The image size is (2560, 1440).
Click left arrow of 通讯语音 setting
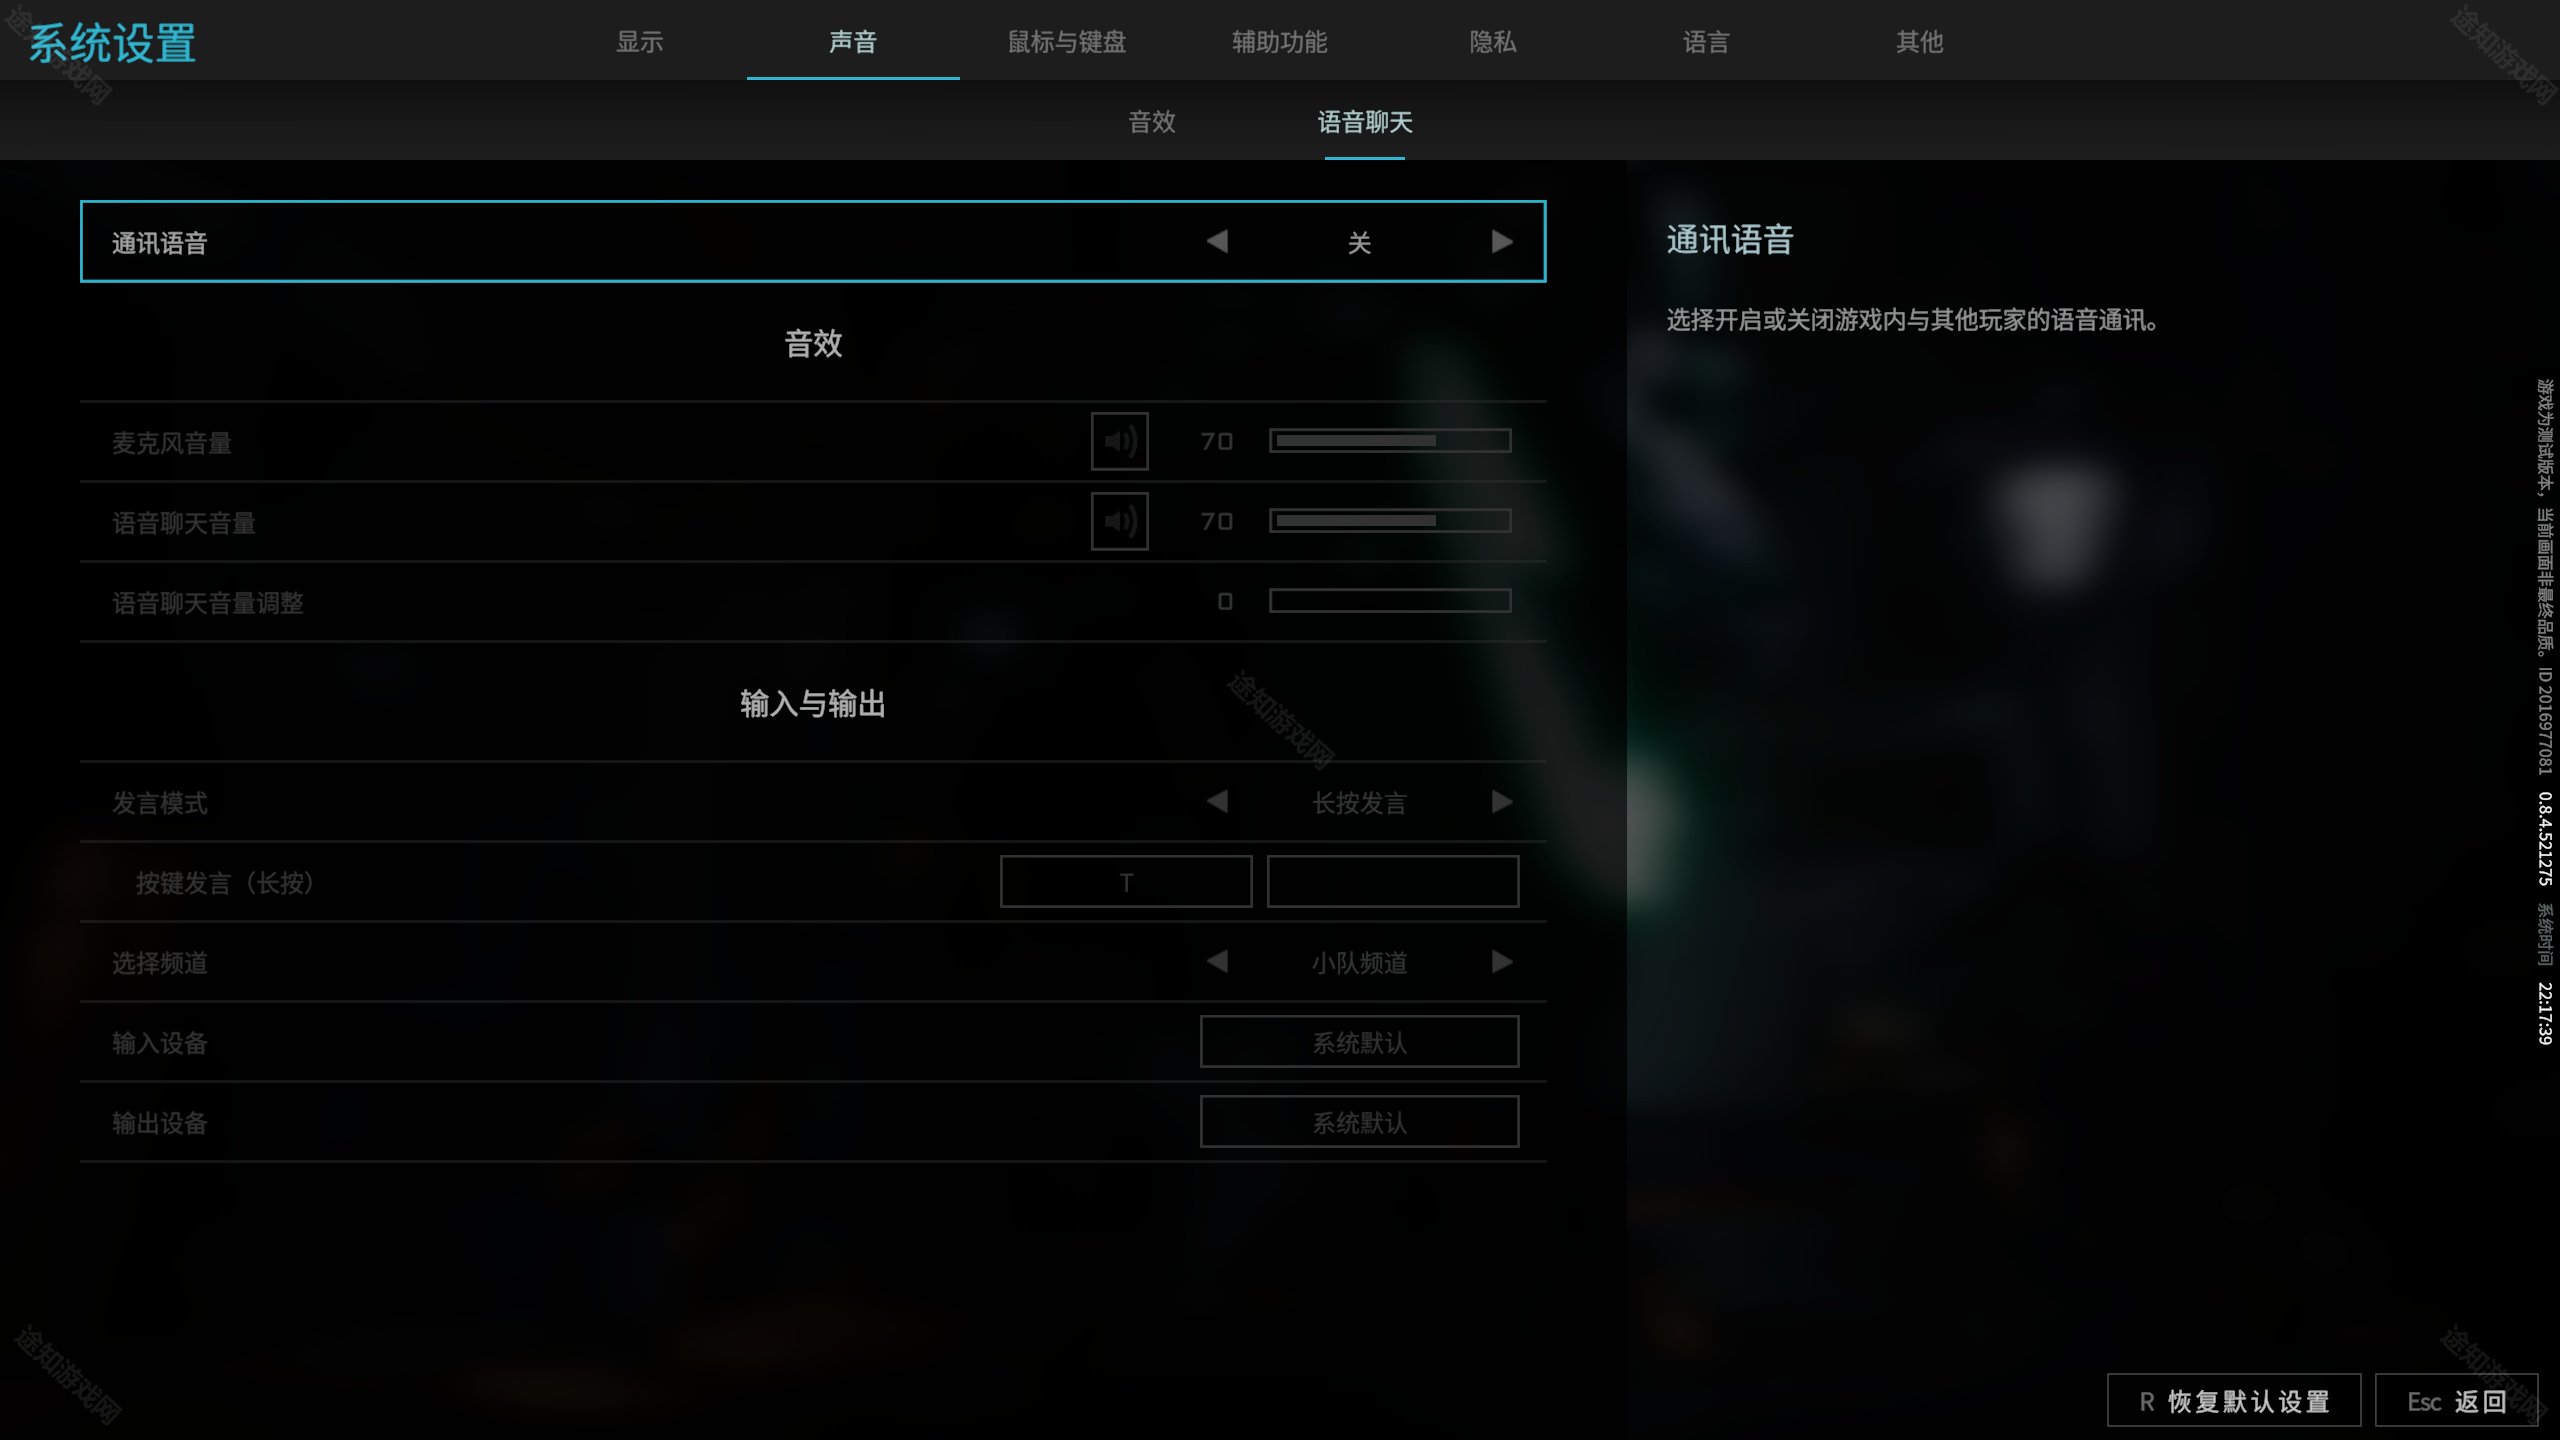1217,242
